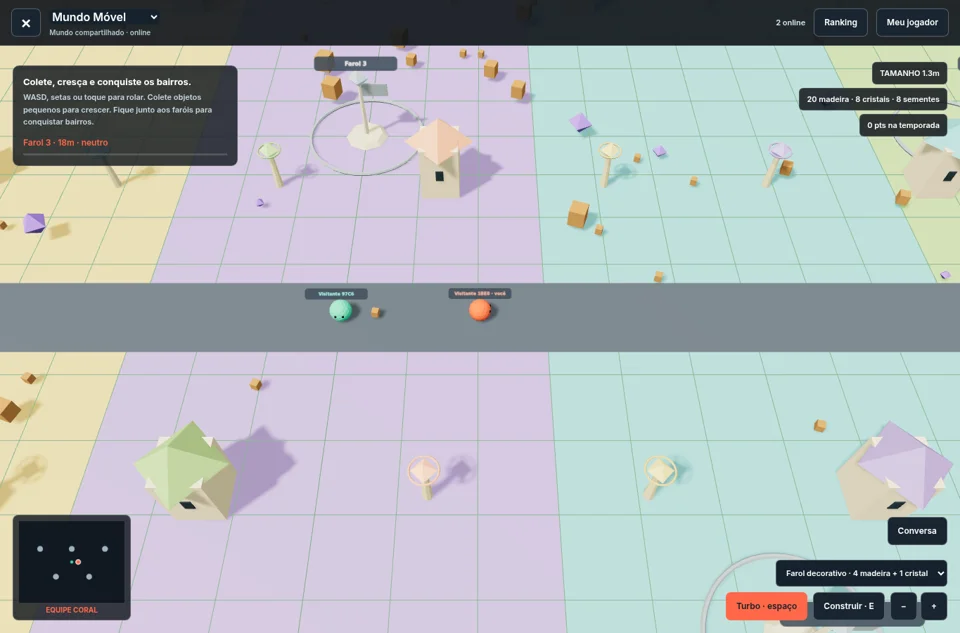Click the Construir · E build button

(849, 606)
